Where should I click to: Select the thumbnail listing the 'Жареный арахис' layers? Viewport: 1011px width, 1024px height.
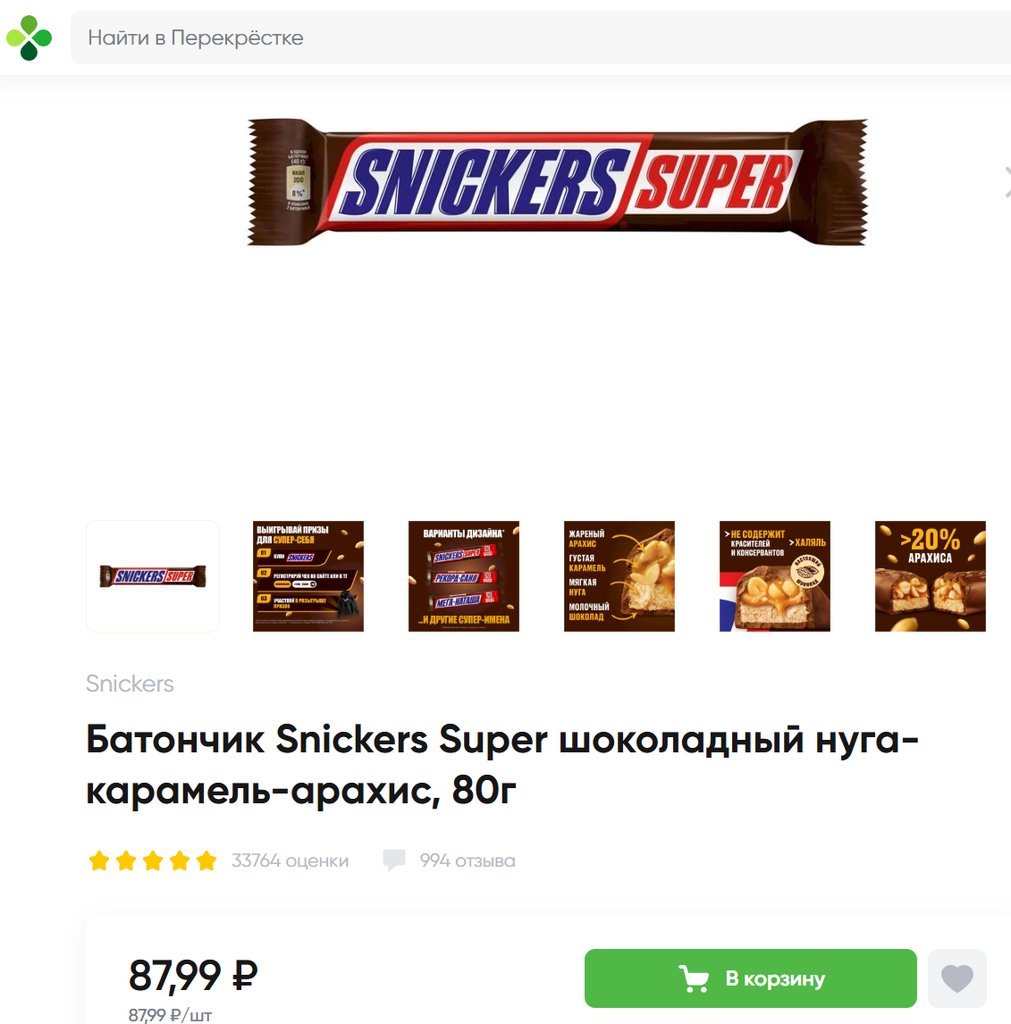(619, 576)
